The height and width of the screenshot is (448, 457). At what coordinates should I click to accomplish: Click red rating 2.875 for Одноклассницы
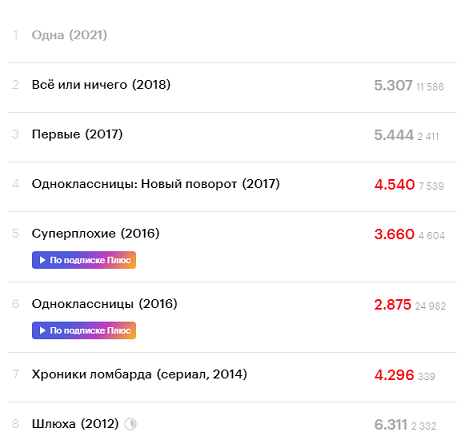[393, 305]
